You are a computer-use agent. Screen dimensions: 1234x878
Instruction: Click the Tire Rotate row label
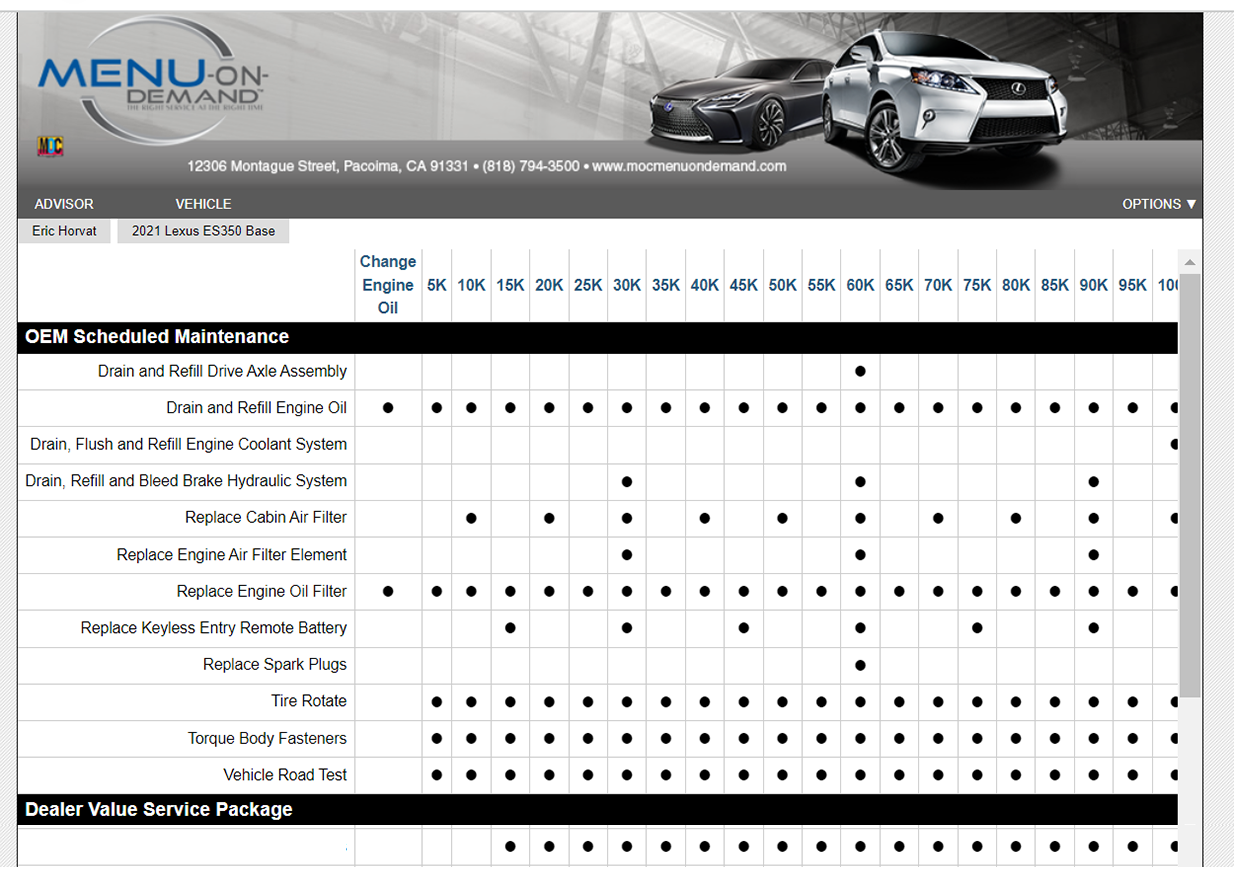tap(309, 701)
